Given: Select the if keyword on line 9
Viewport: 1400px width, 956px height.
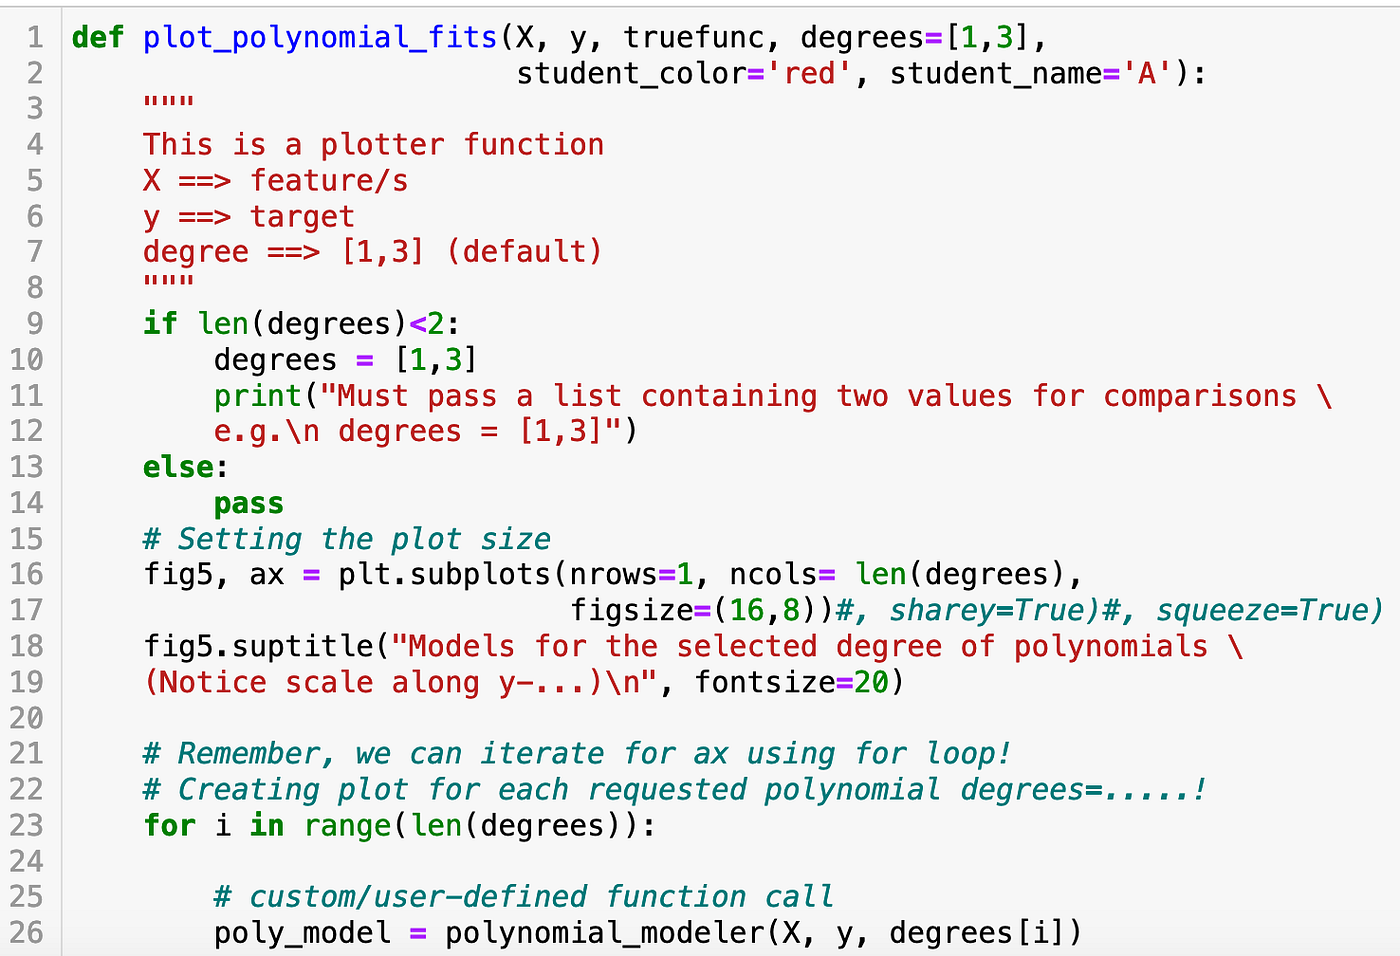Looking at the screenshot, I should click(x=159, y=323).
